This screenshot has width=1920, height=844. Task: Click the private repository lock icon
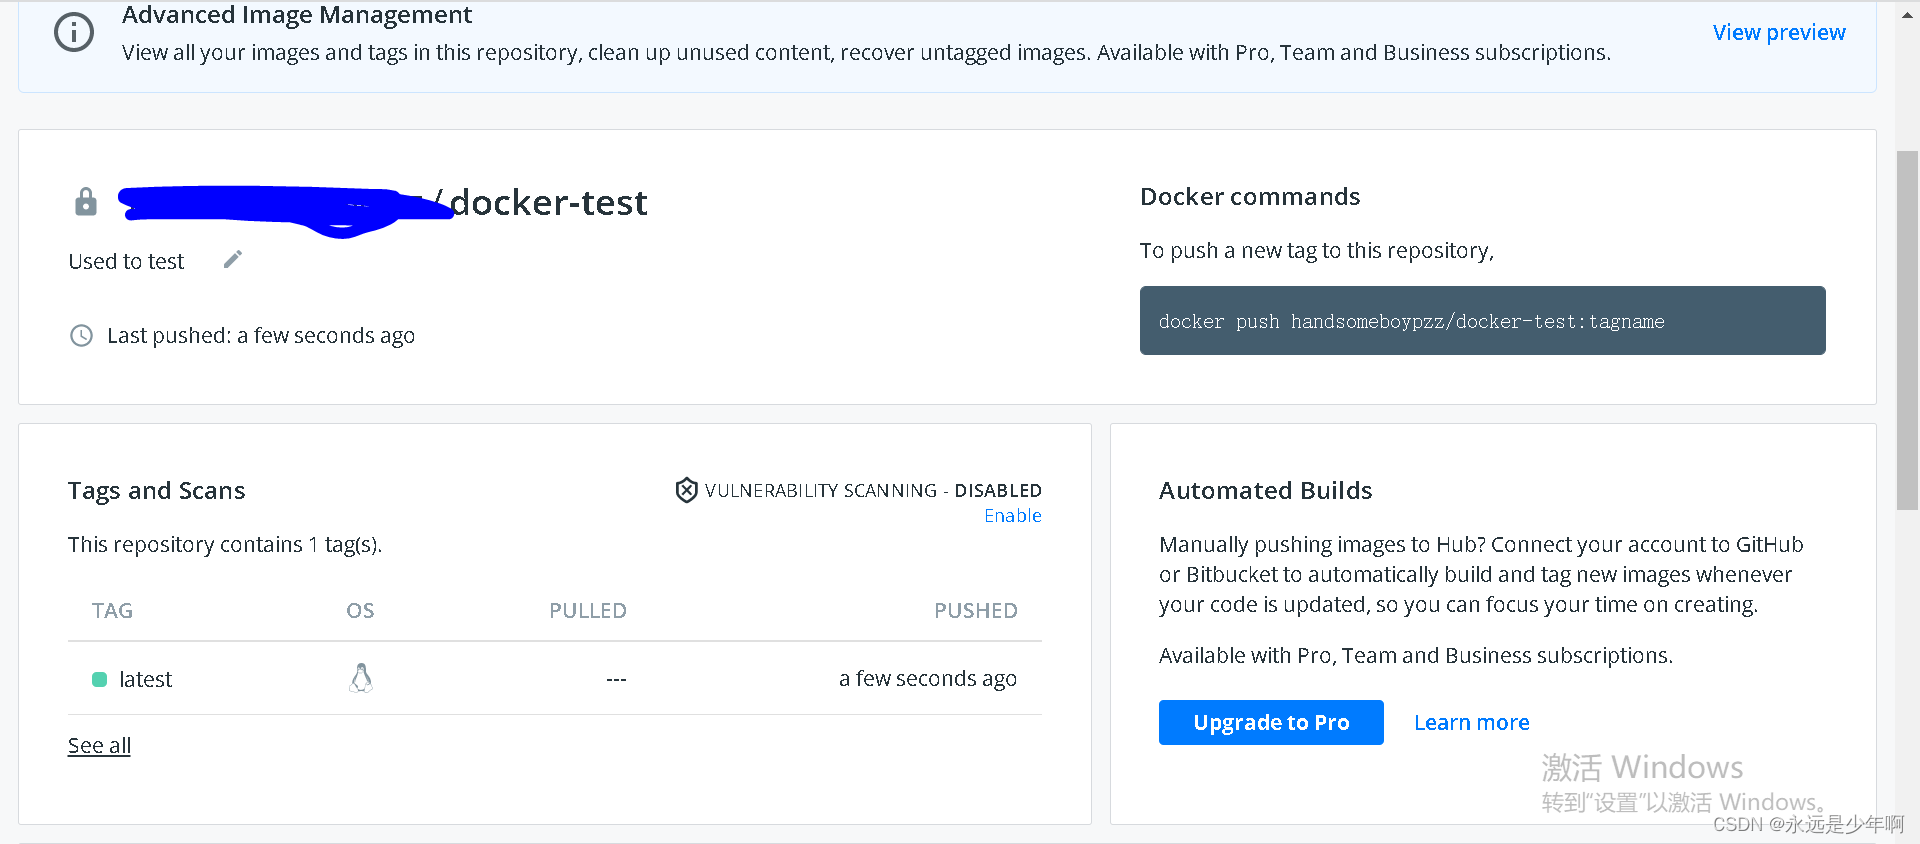[86, 201]
